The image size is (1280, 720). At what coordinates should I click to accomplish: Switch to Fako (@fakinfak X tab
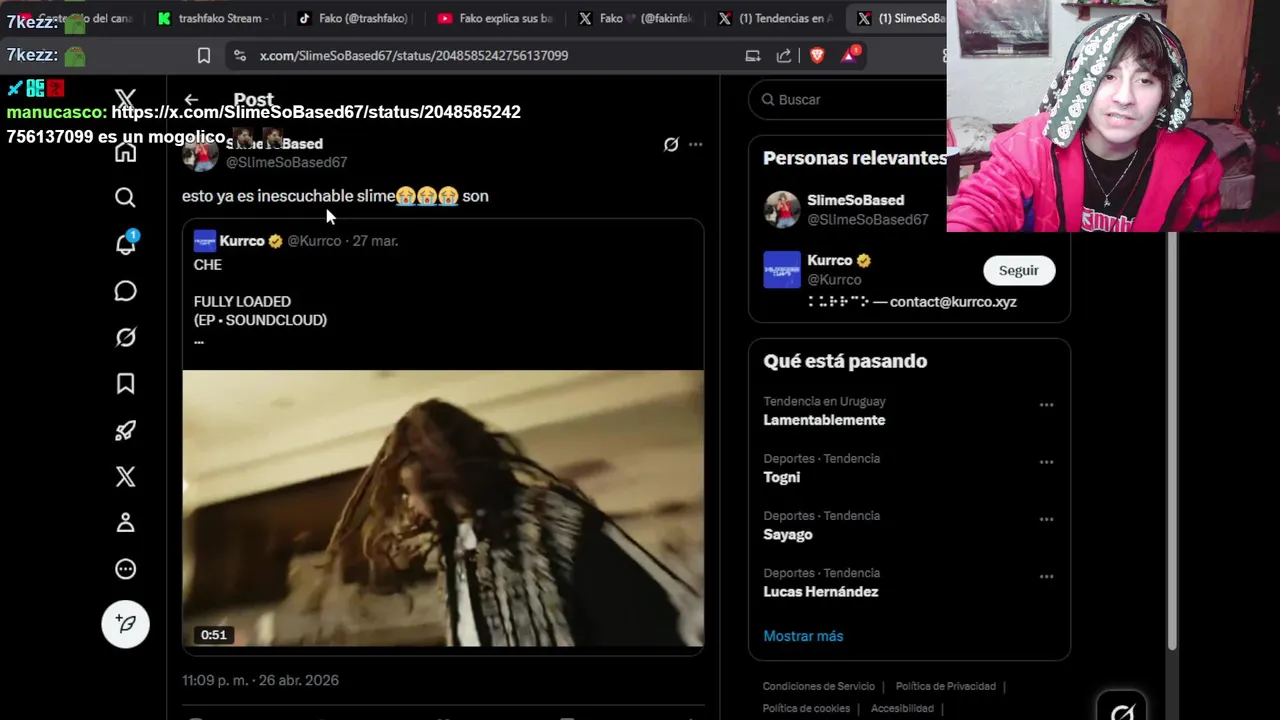[636, 18]
